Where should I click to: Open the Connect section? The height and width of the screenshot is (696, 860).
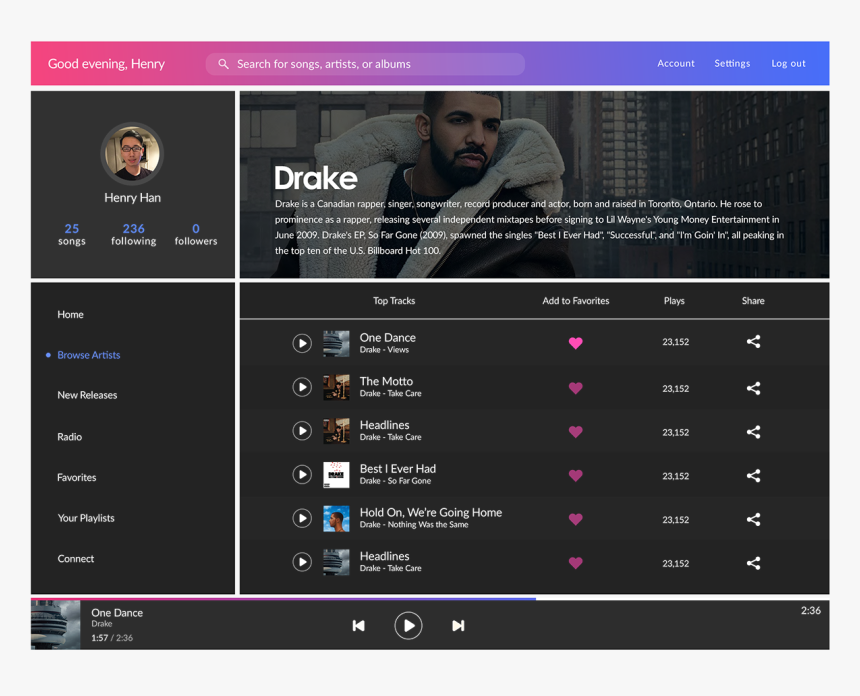click(x=76, y=558)
